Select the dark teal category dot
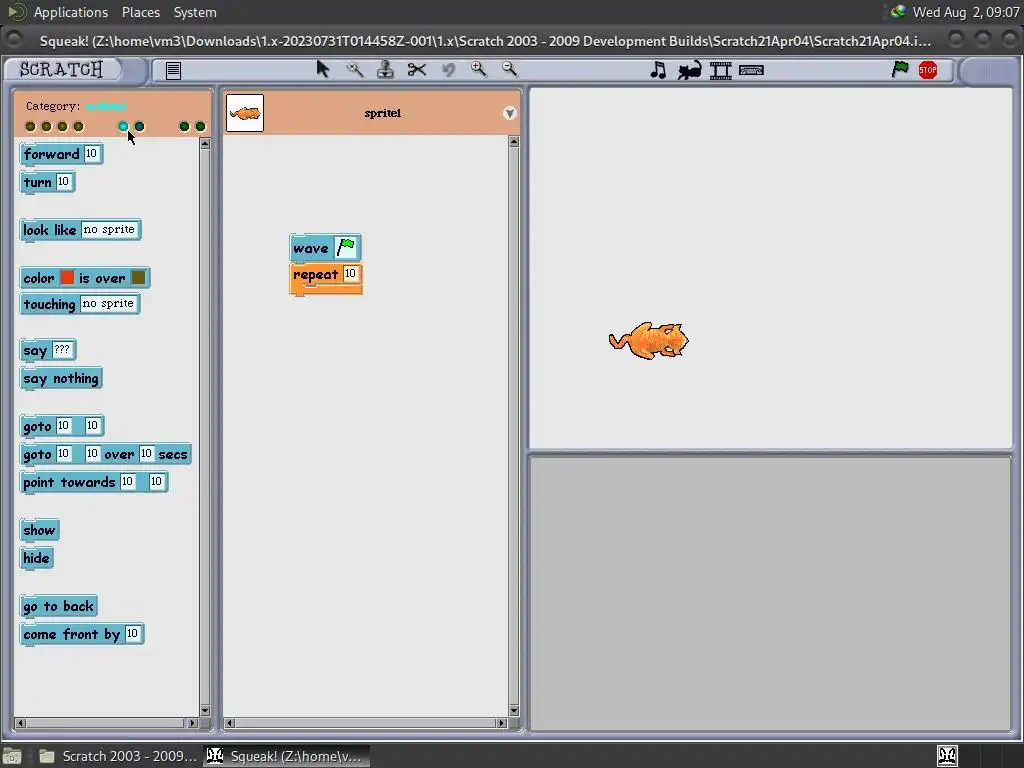Screen dimensions: 1024x768 (x=139, y=127)
